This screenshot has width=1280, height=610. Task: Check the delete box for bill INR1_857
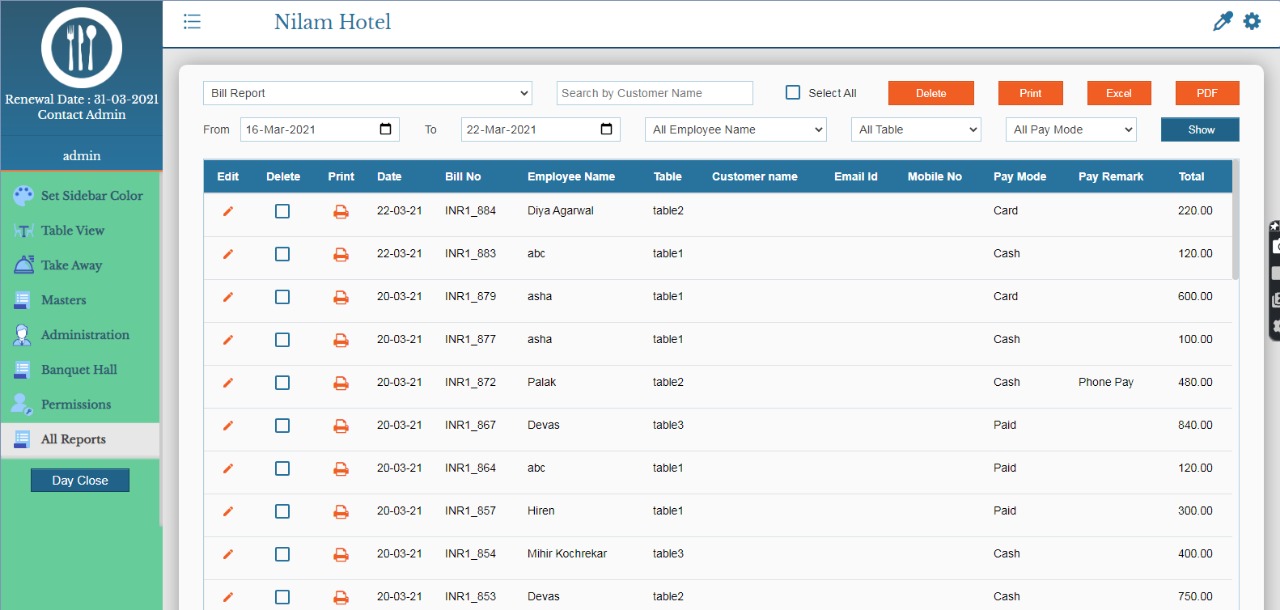pos(282,512)
